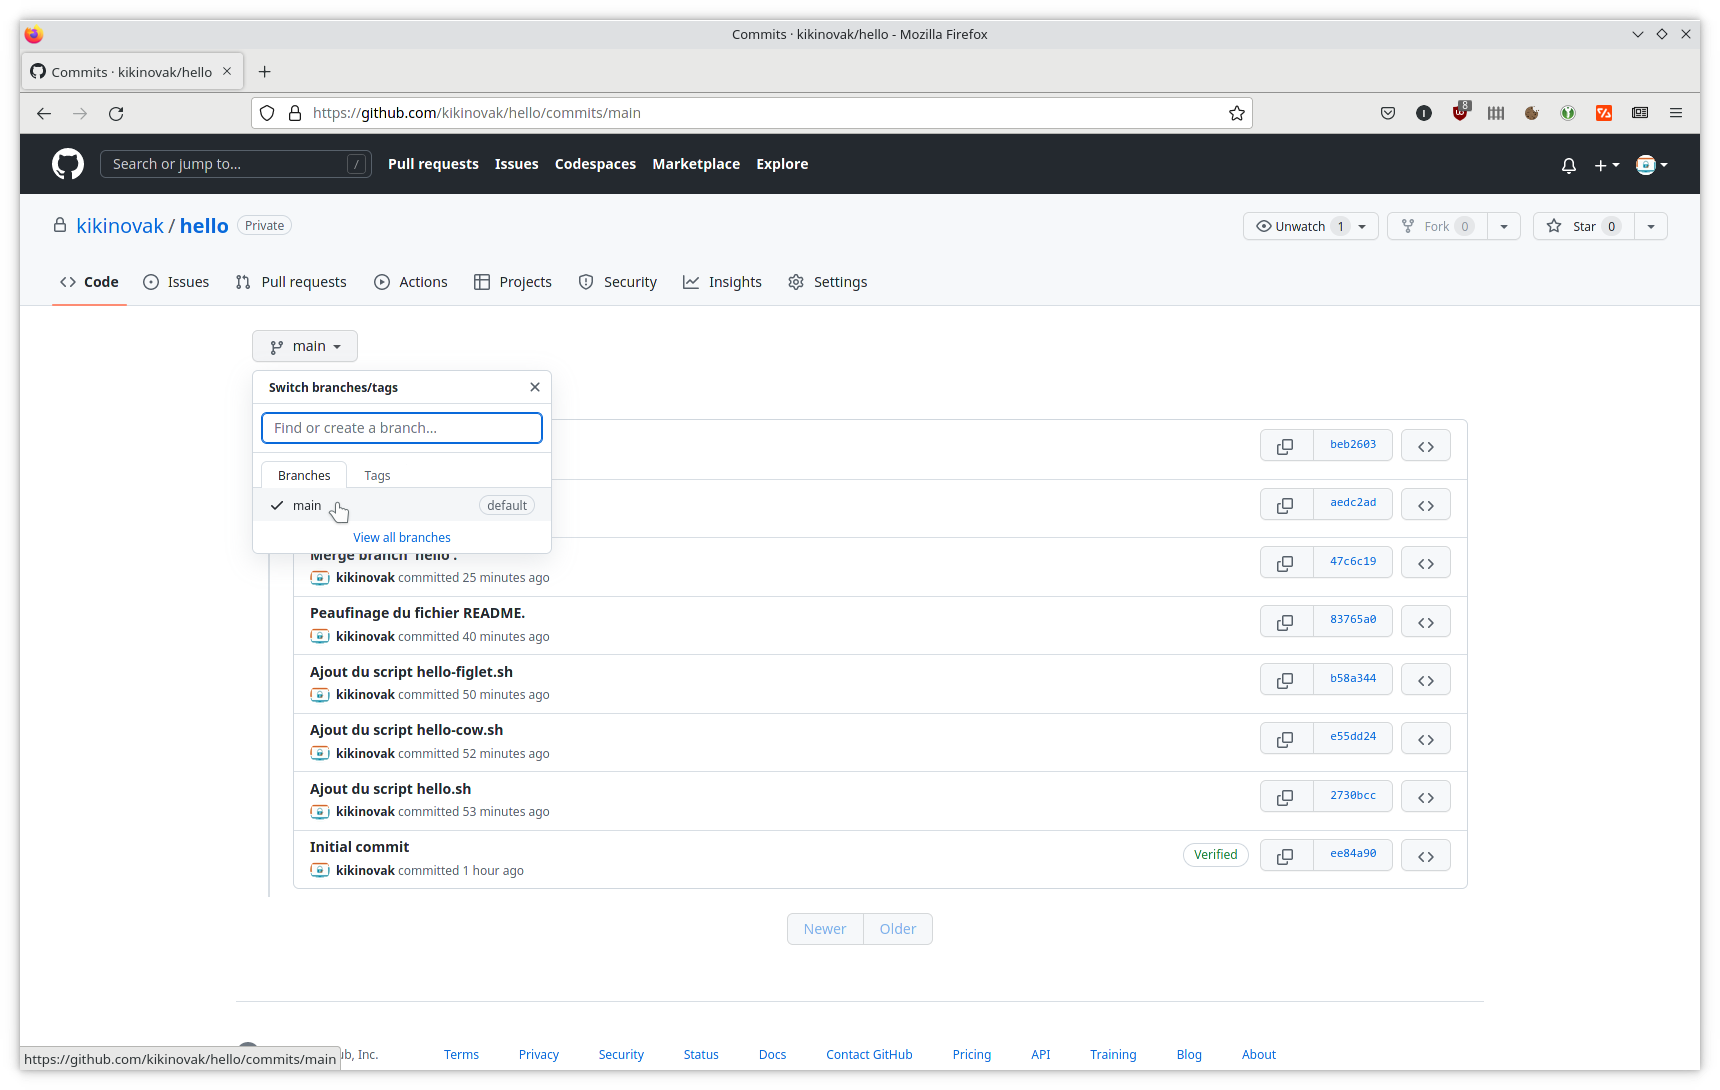Expand the Star lists dropdown arrow

pos(1651,226)
